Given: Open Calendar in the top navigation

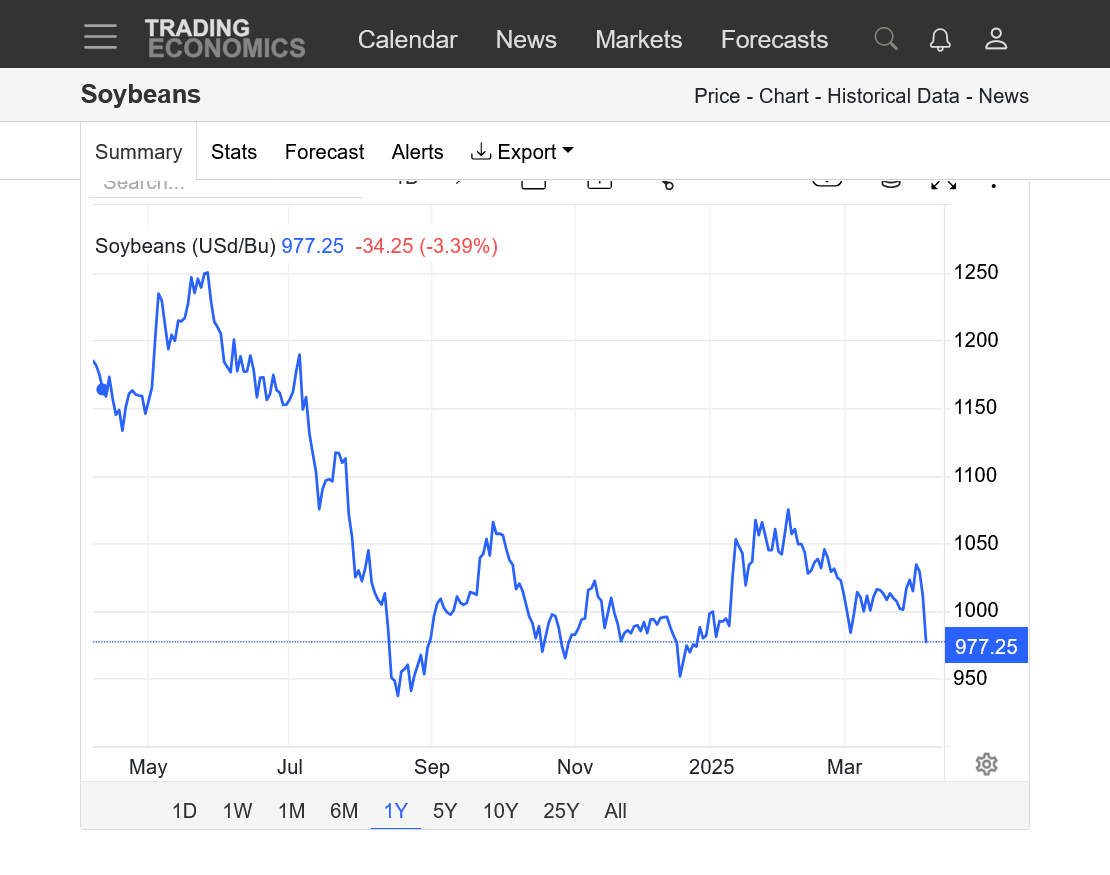Looking at the screenshot, I should [407, 40].
